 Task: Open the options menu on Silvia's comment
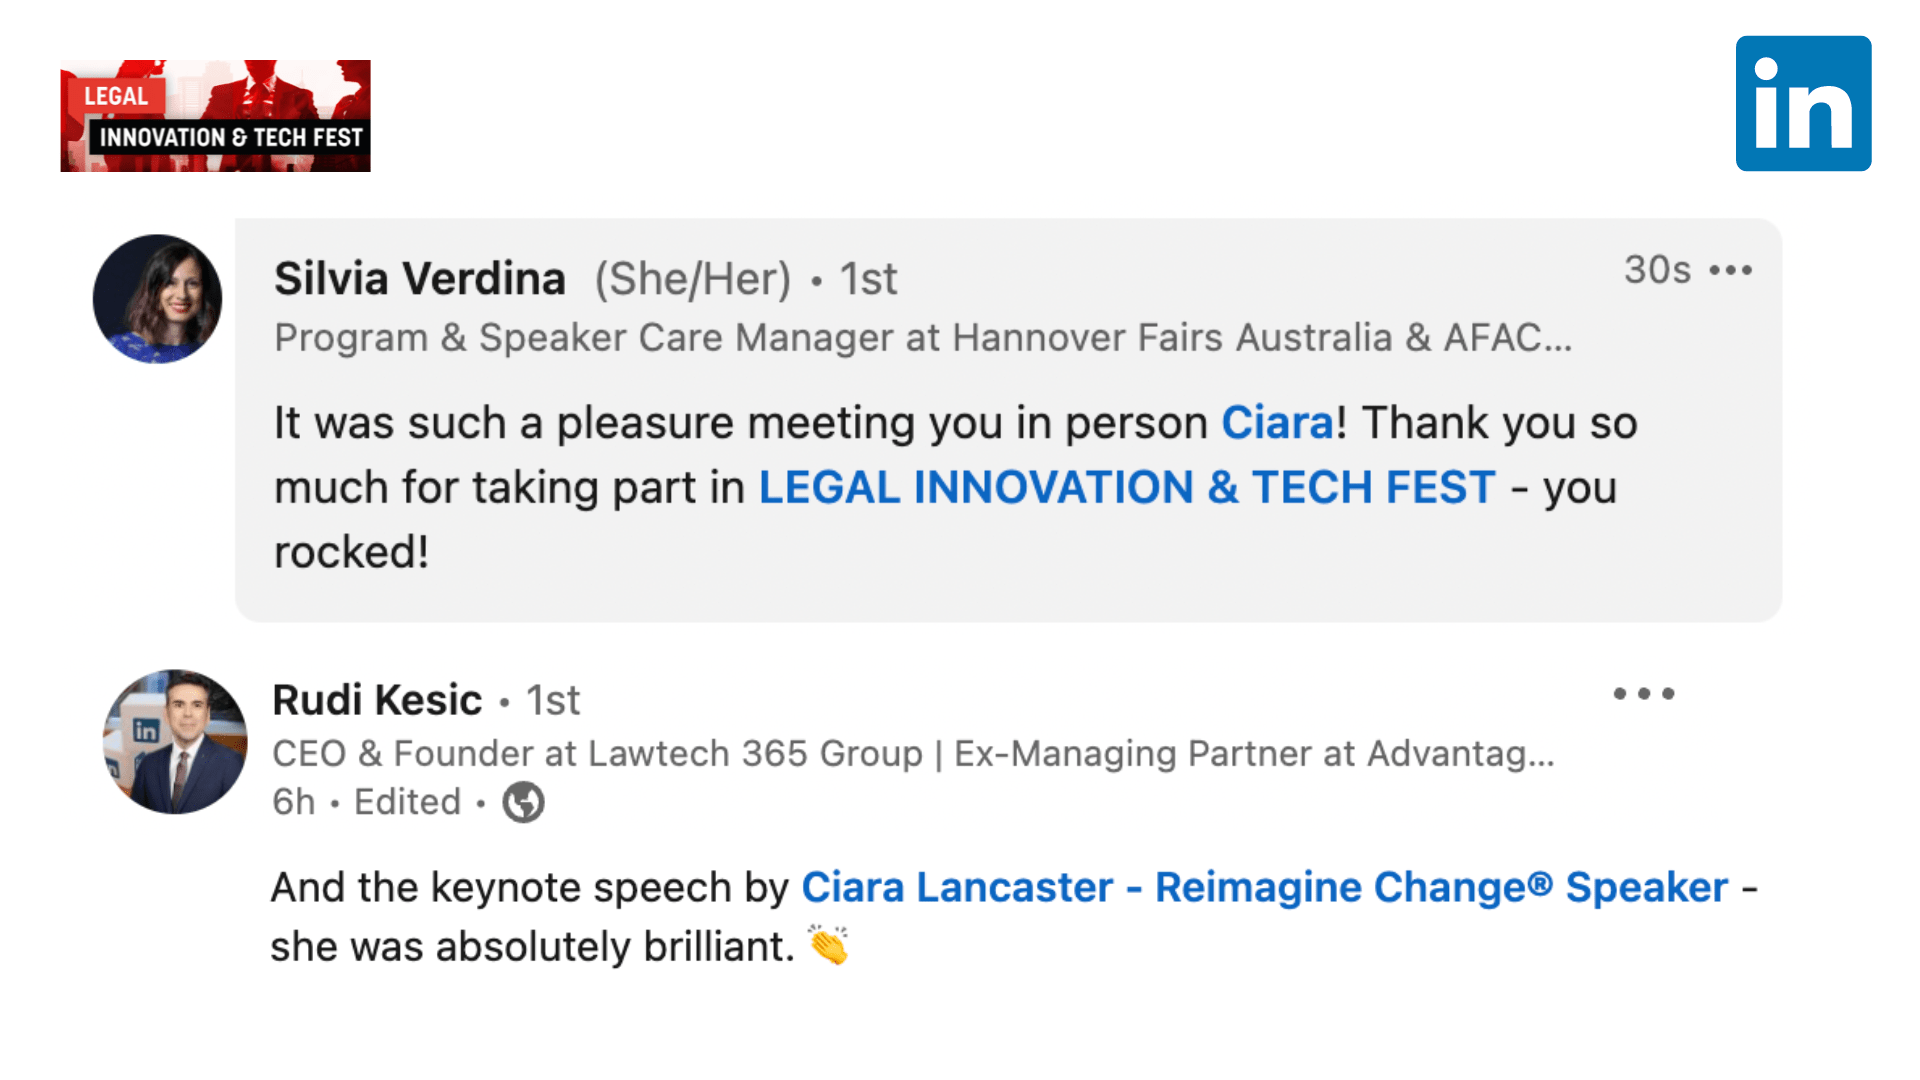(x=1731, y=270)
